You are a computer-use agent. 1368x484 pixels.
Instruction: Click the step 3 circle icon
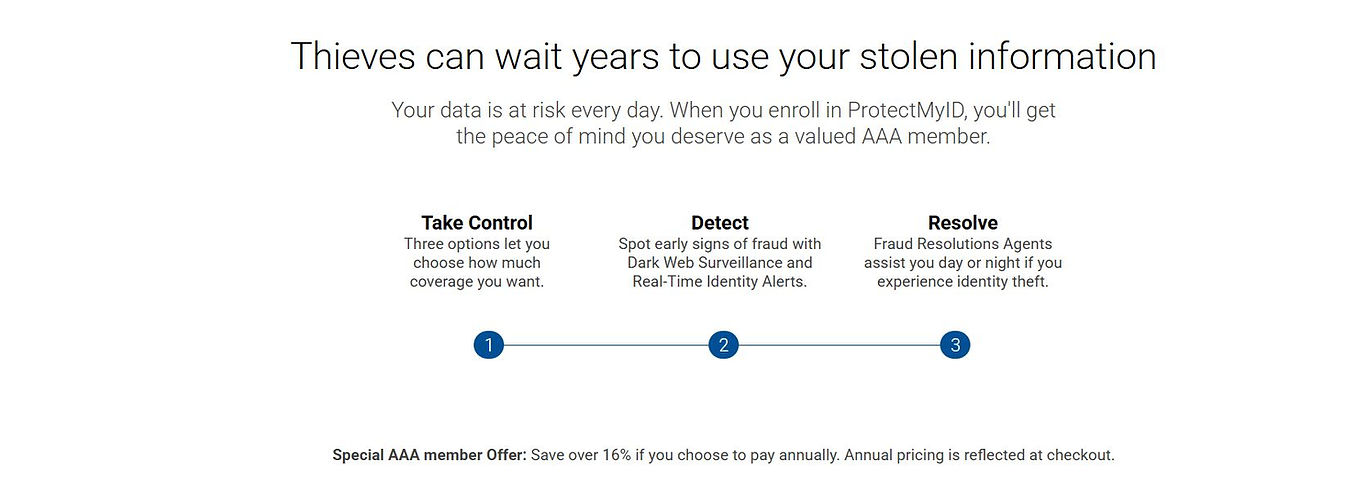955,345
